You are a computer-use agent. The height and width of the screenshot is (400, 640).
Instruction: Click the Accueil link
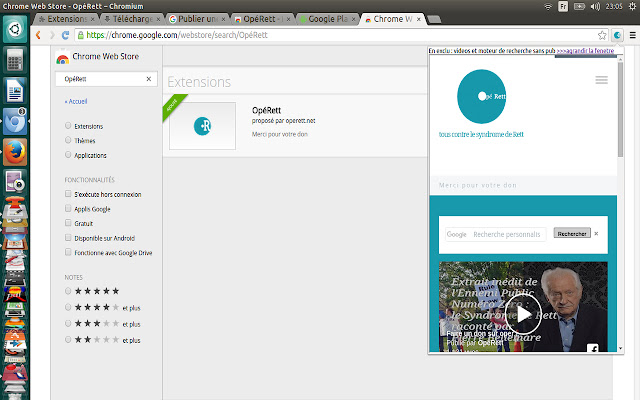pos(76,101)
